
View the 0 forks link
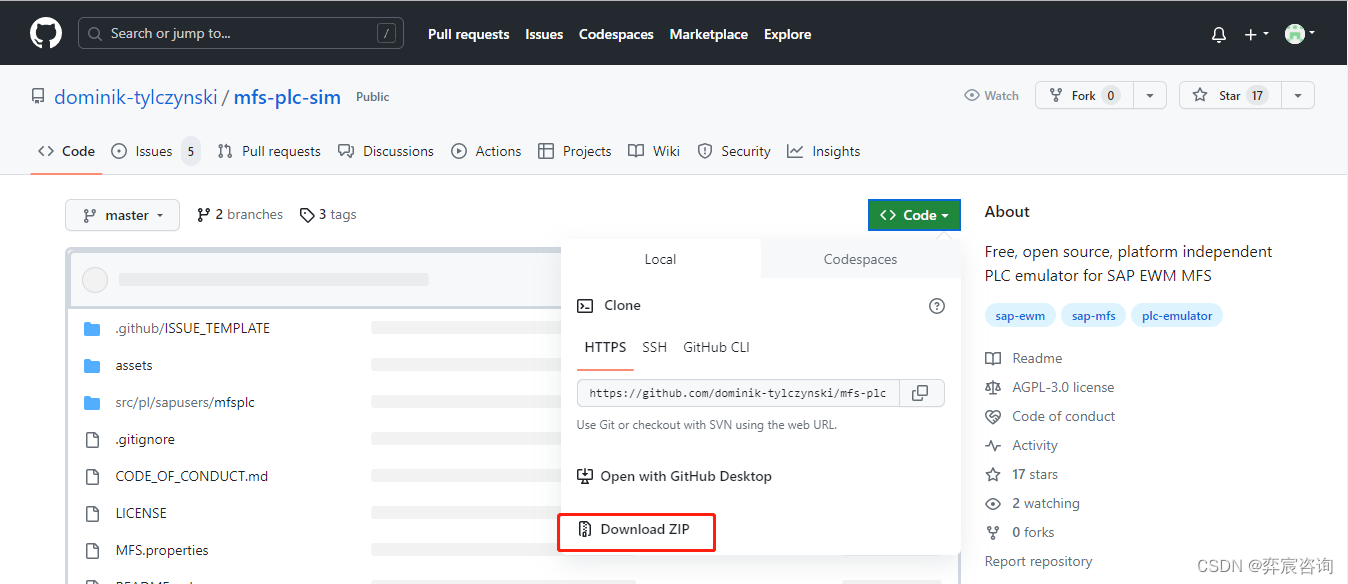1020,532
